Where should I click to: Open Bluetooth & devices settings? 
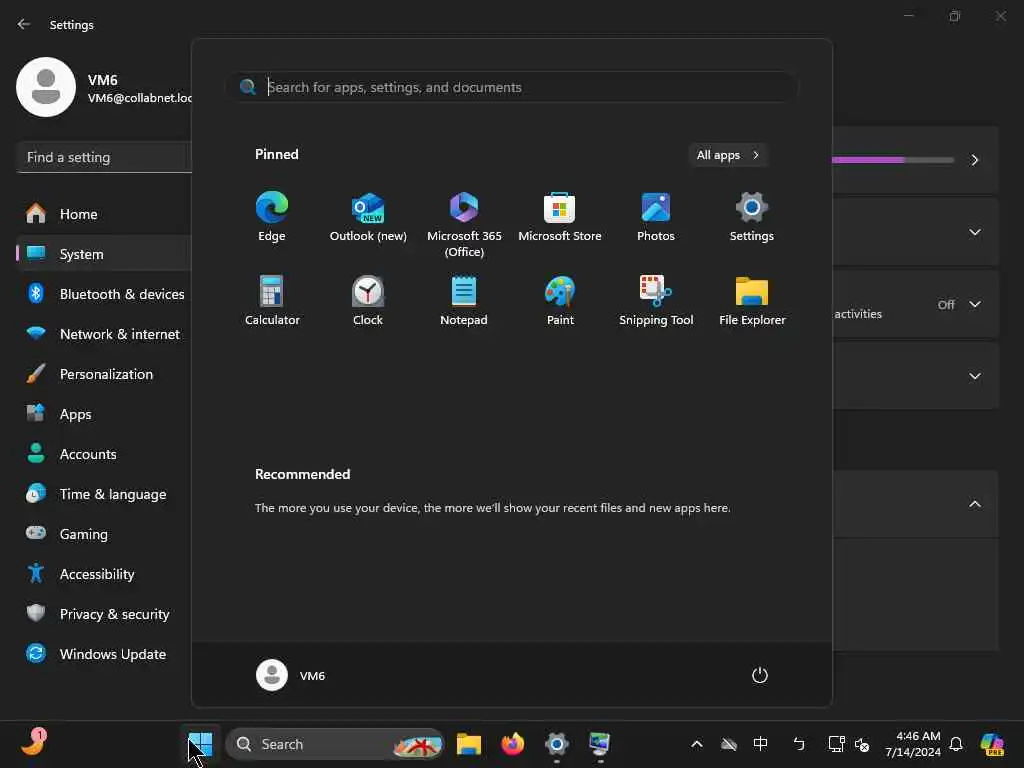104,294
